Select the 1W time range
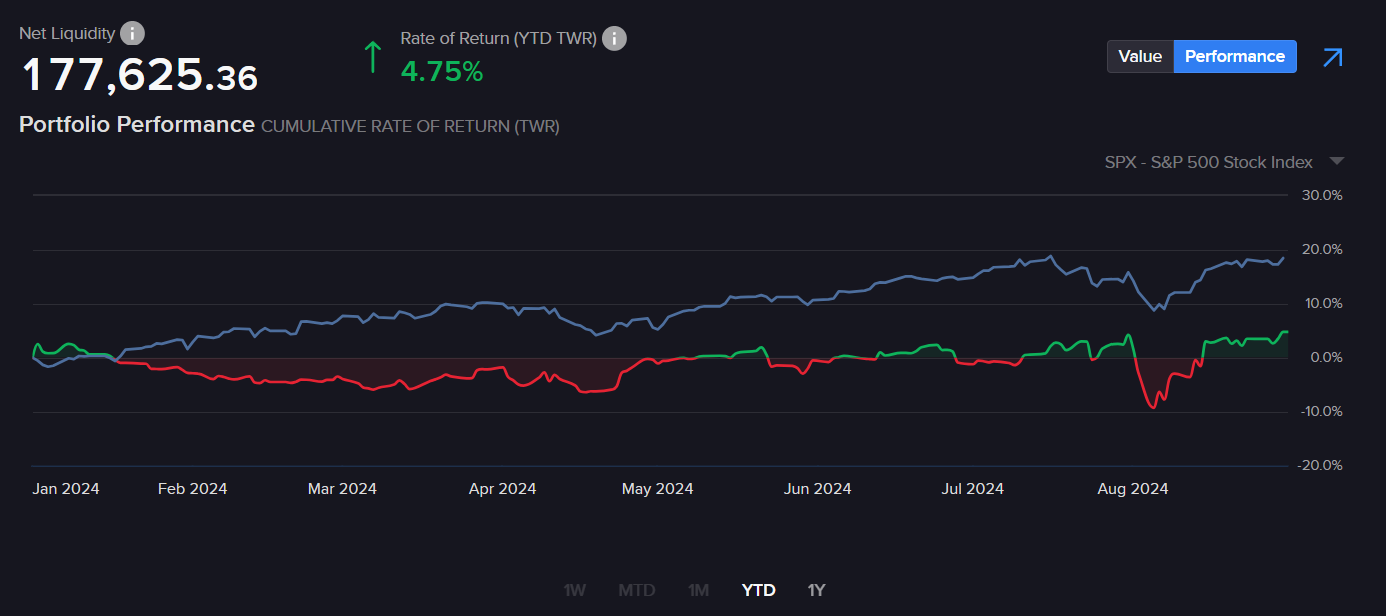This screenshot has height=616, width=1386. [574, 590]
